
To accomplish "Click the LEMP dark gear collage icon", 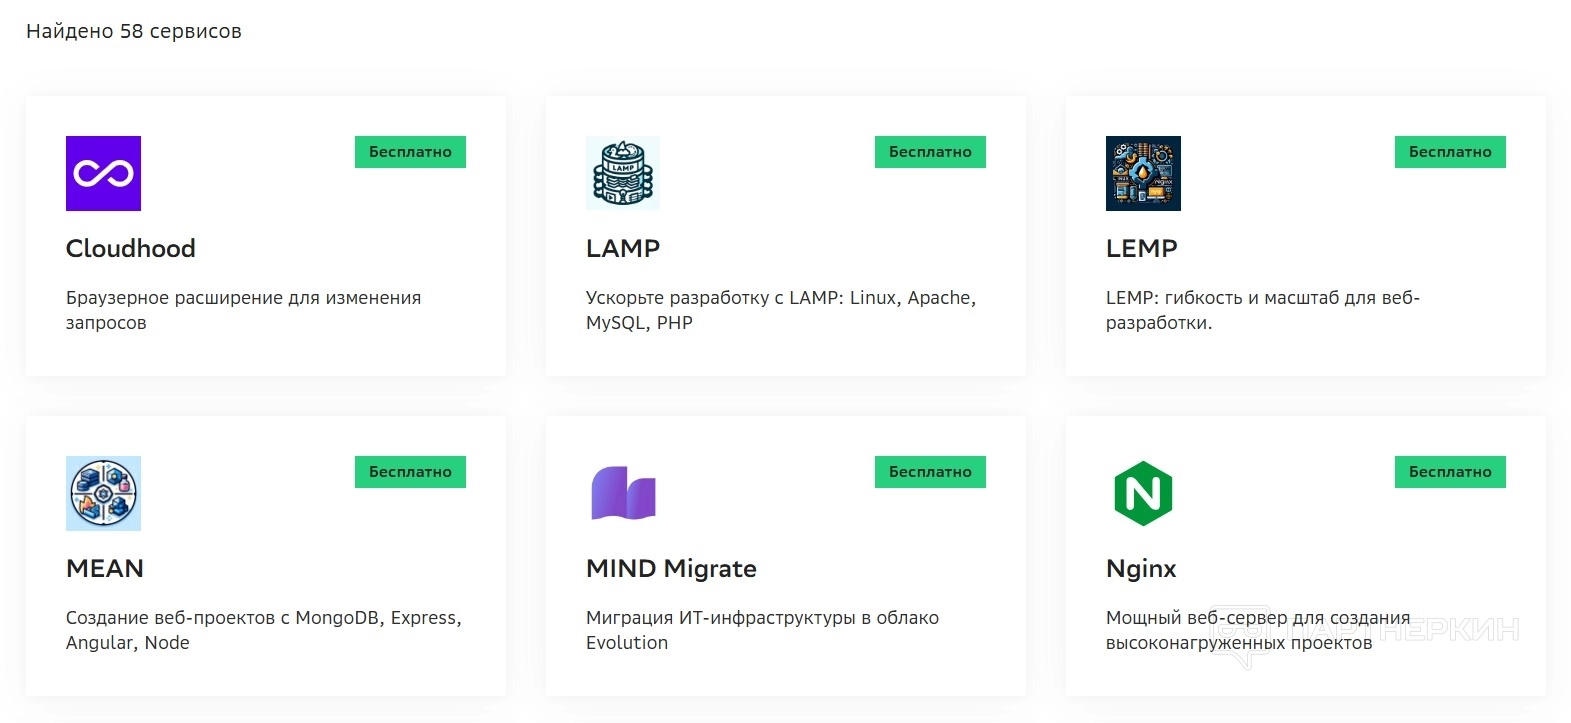I will (x=1143, y=173).
